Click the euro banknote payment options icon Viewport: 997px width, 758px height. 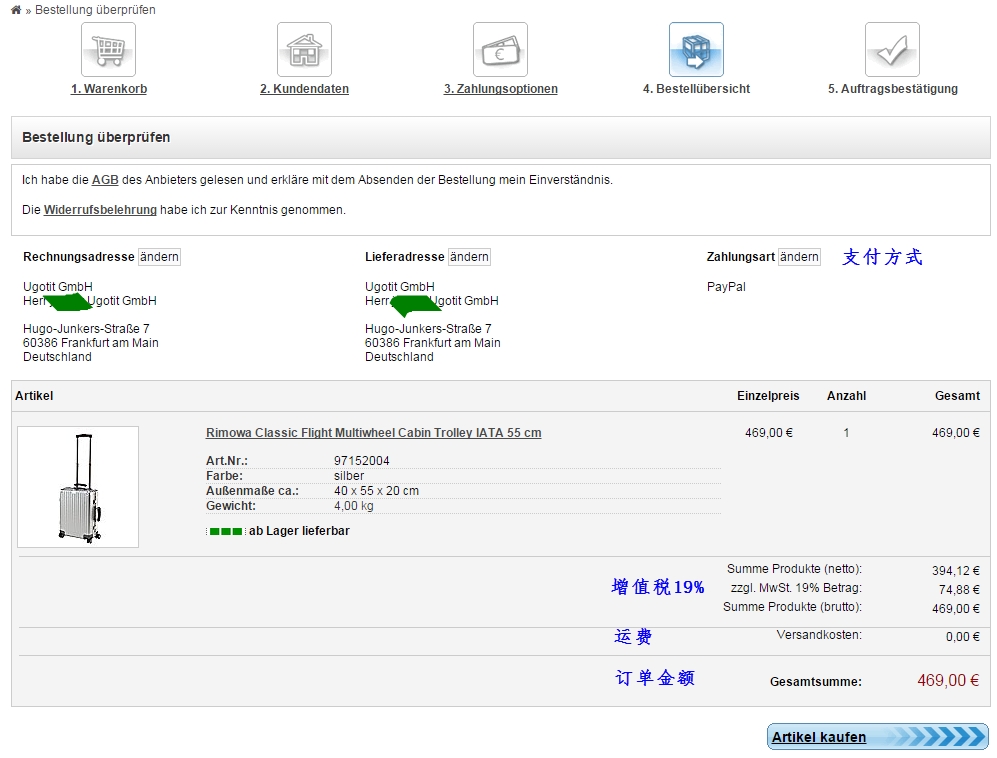500,50
